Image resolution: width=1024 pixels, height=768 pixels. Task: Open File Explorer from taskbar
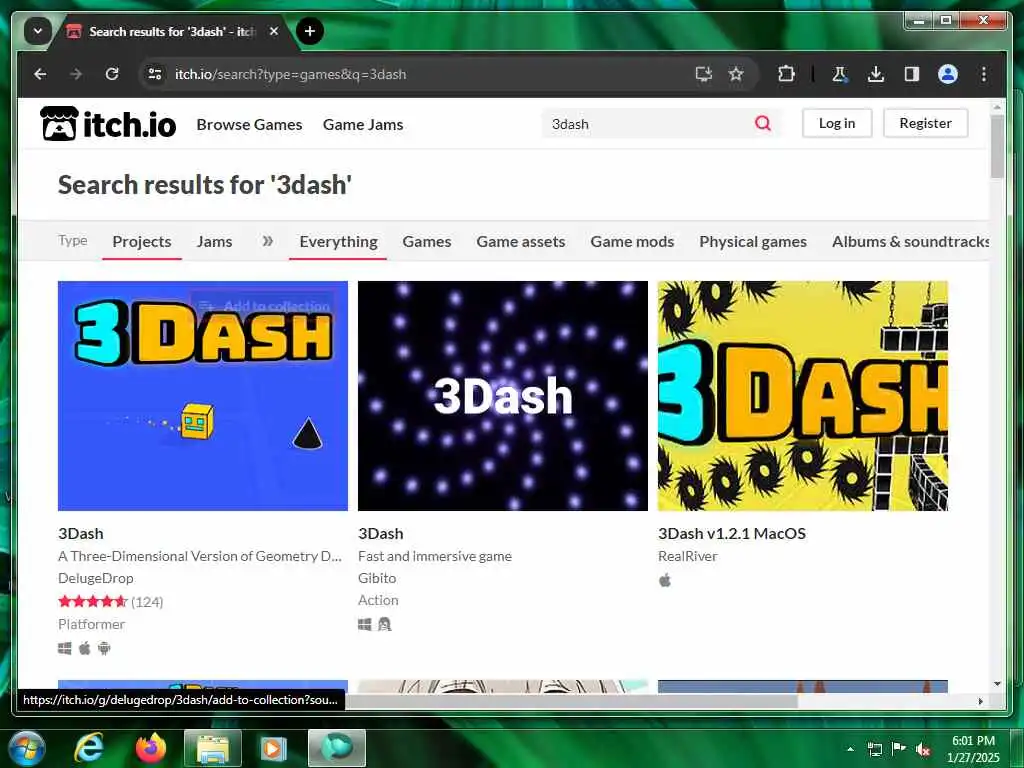pyautogui.click(x=213, y=748)
